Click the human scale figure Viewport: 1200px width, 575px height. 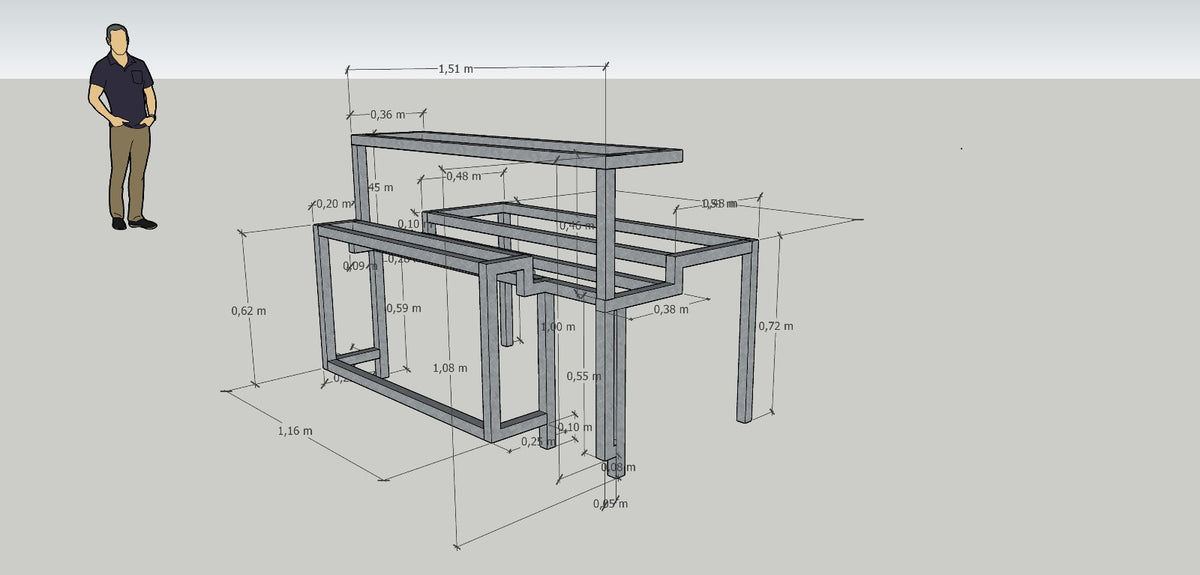(x=123, y=127)
